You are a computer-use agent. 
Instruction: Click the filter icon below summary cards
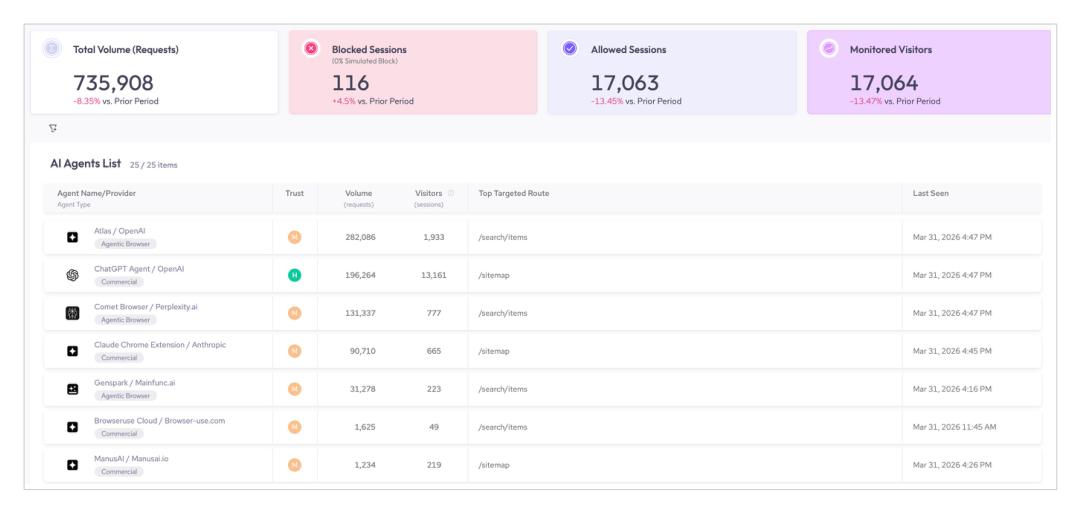tap(53, 128)
